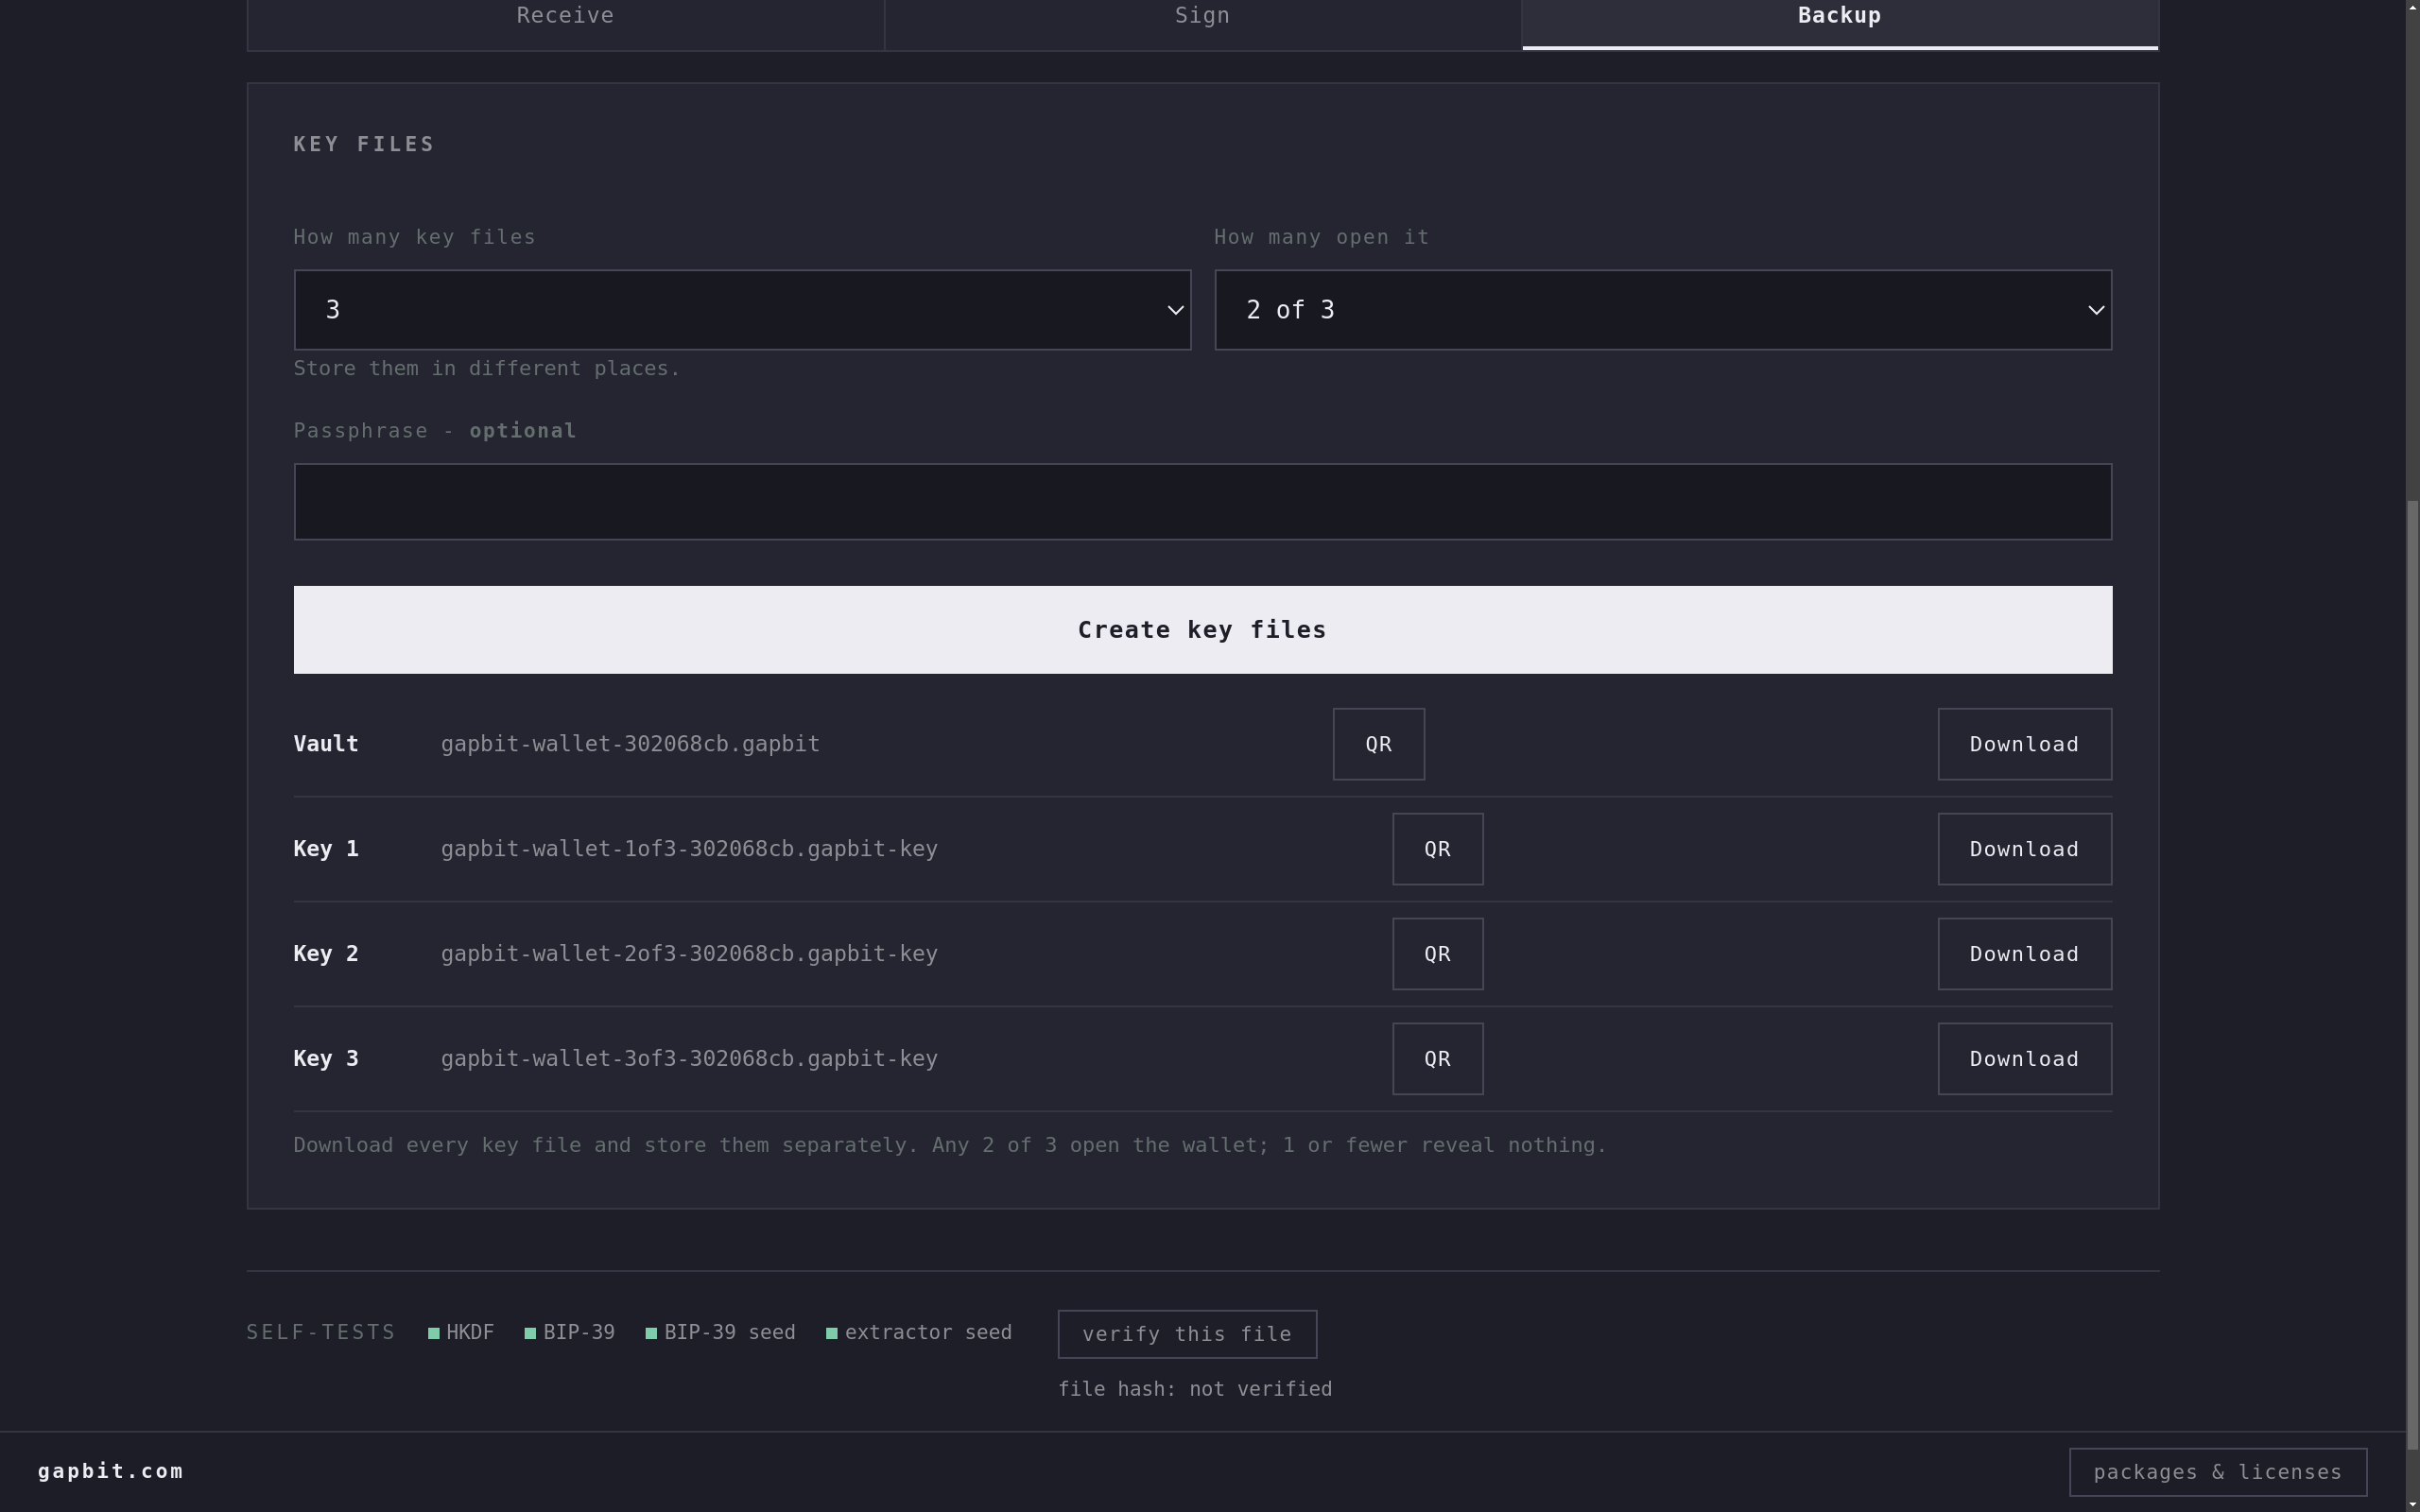Download the Key 2 file
Screen dimensions: 2420x1512
(2024, 954)
